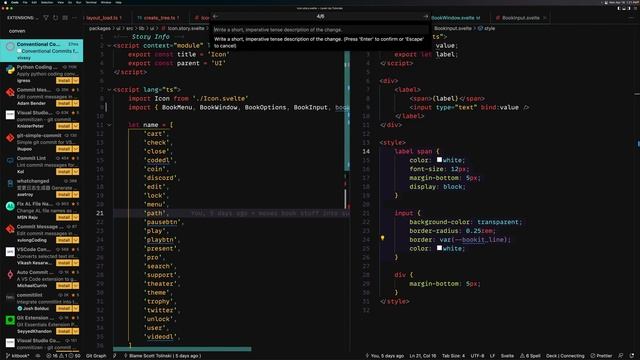Install the Commit Lint extension
The width and height of the screenshot is (640, 360).
click(x=64, y=172)
